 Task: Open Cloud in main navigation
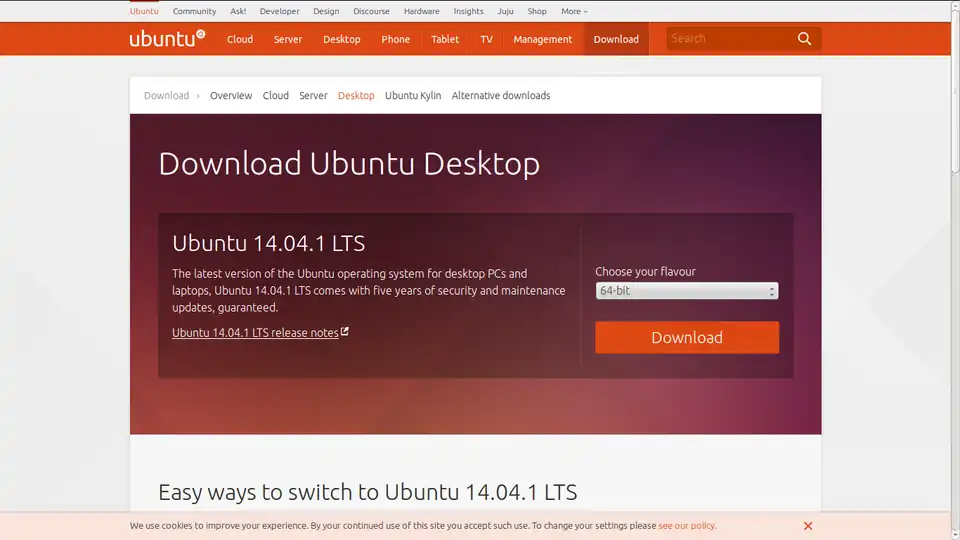[240, 39]
